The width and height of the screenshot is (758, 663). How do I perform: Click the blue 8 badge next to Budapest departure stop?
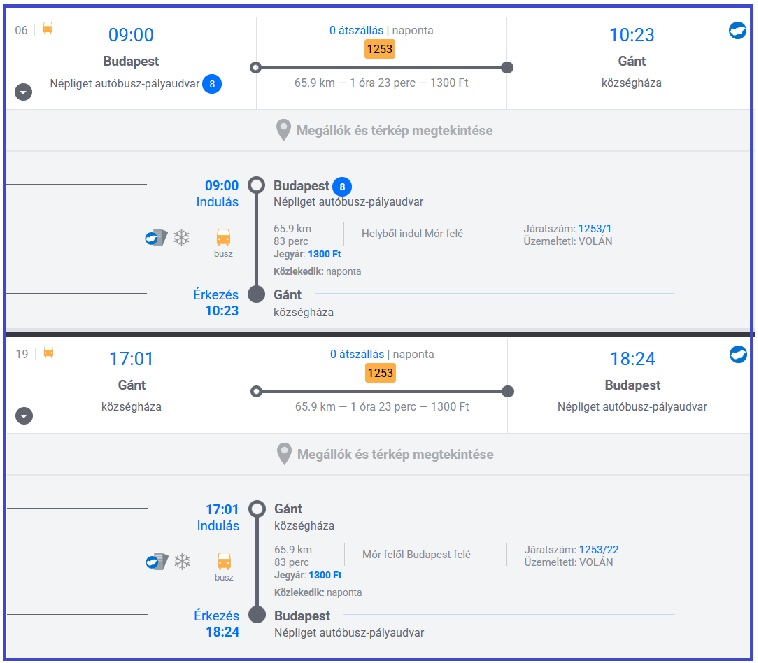342,186
